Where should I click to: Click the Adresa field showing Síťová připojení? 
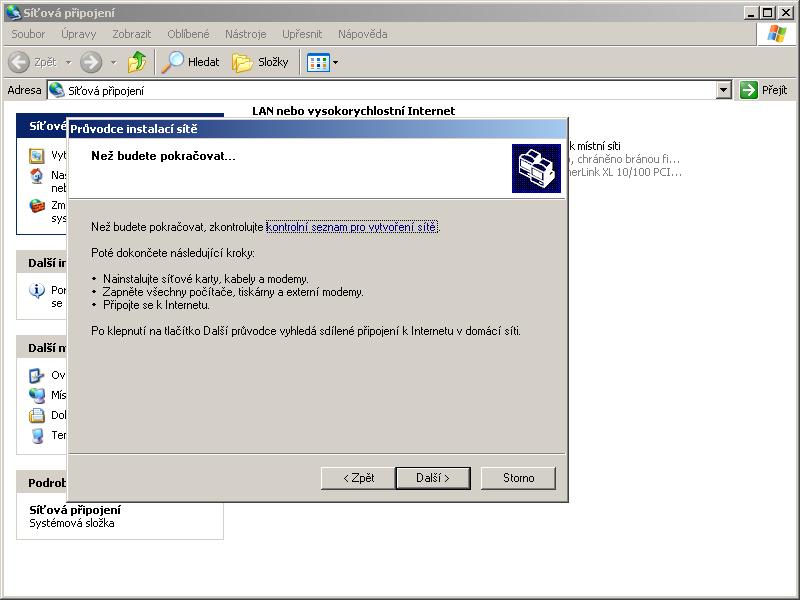(380, 90)
